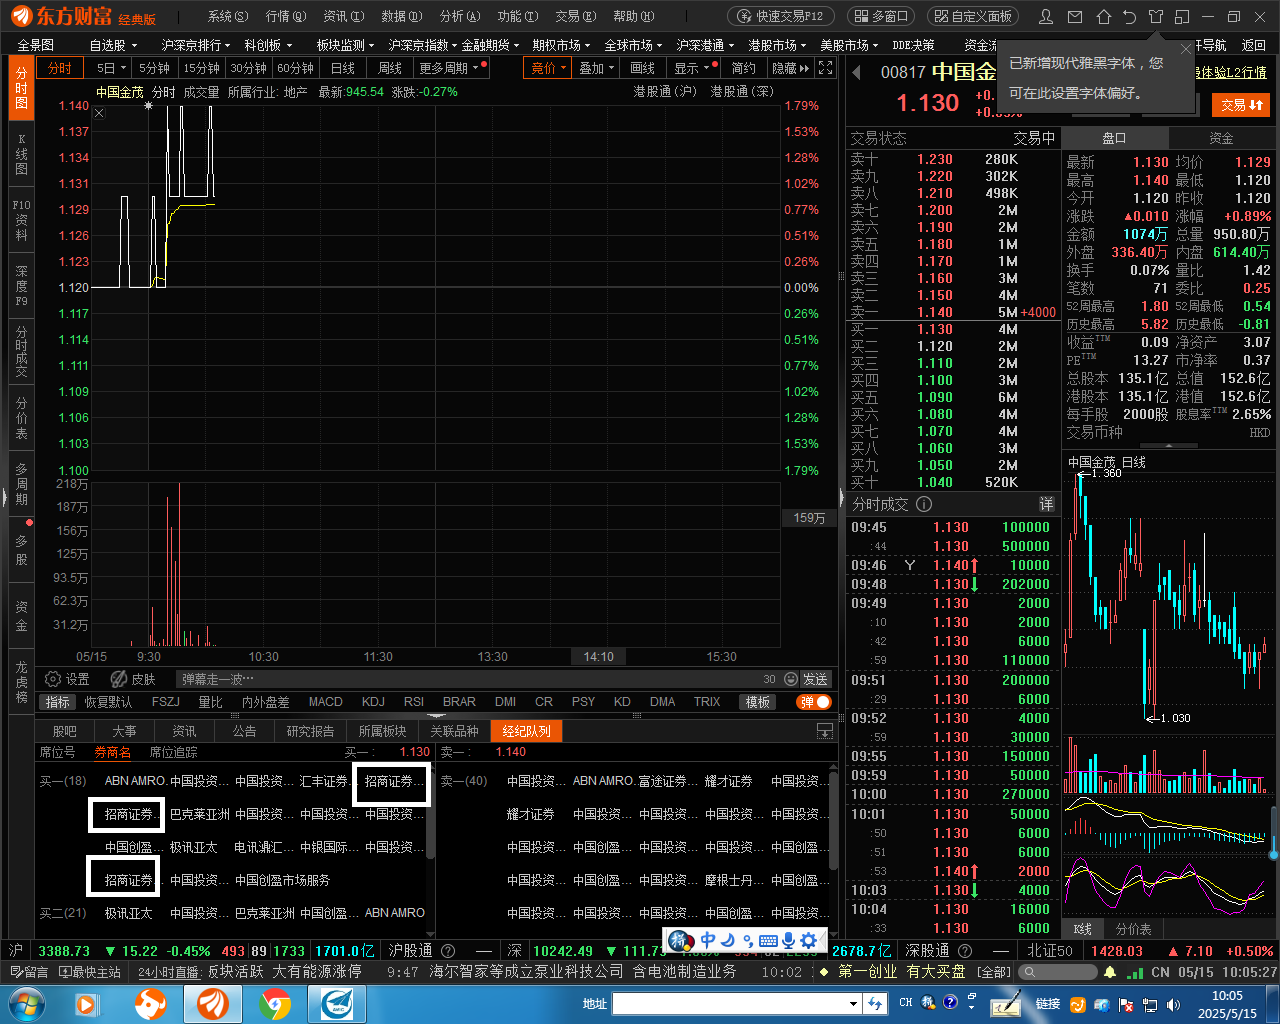Click 发送 send danmaku button
Image resolution: width=1280 pixels, height=1024 pixels.
pyautogui.click(x=816, y=679)
